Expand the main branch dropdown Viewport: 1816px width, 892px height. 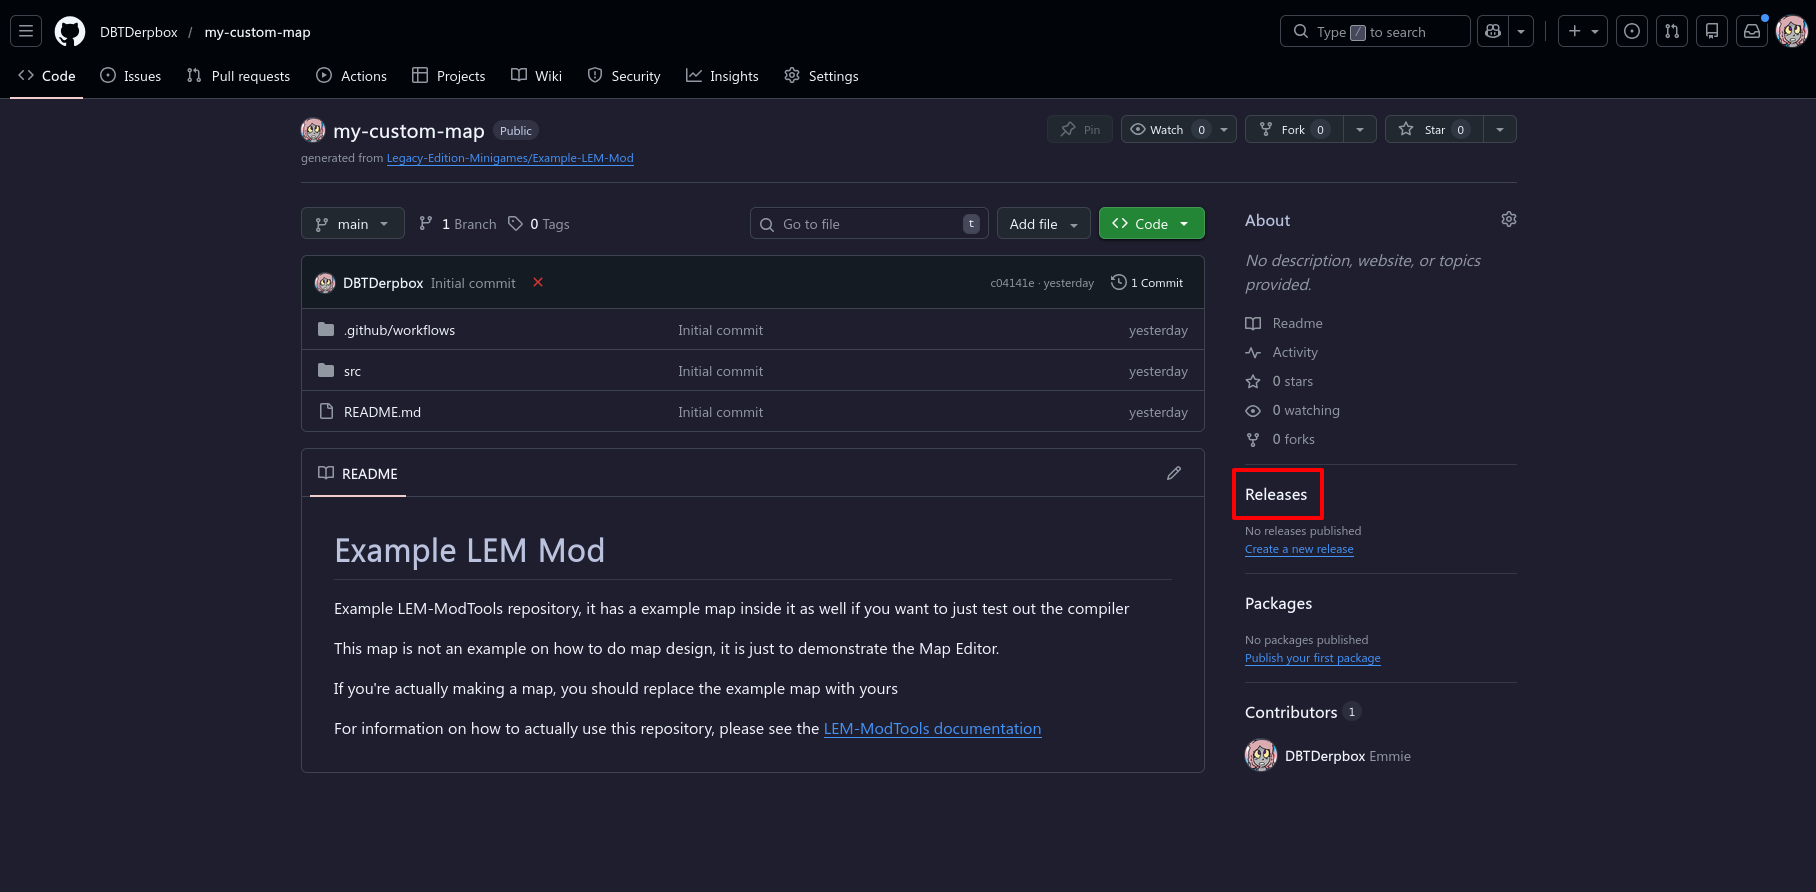(353, 224)
